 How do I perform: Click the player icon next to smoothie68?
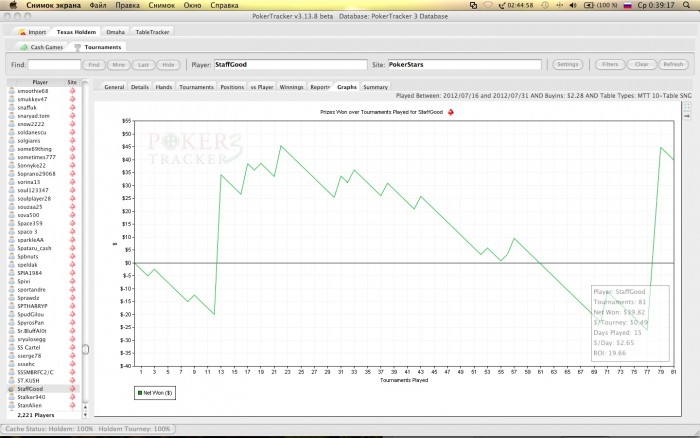coord(12,91)
